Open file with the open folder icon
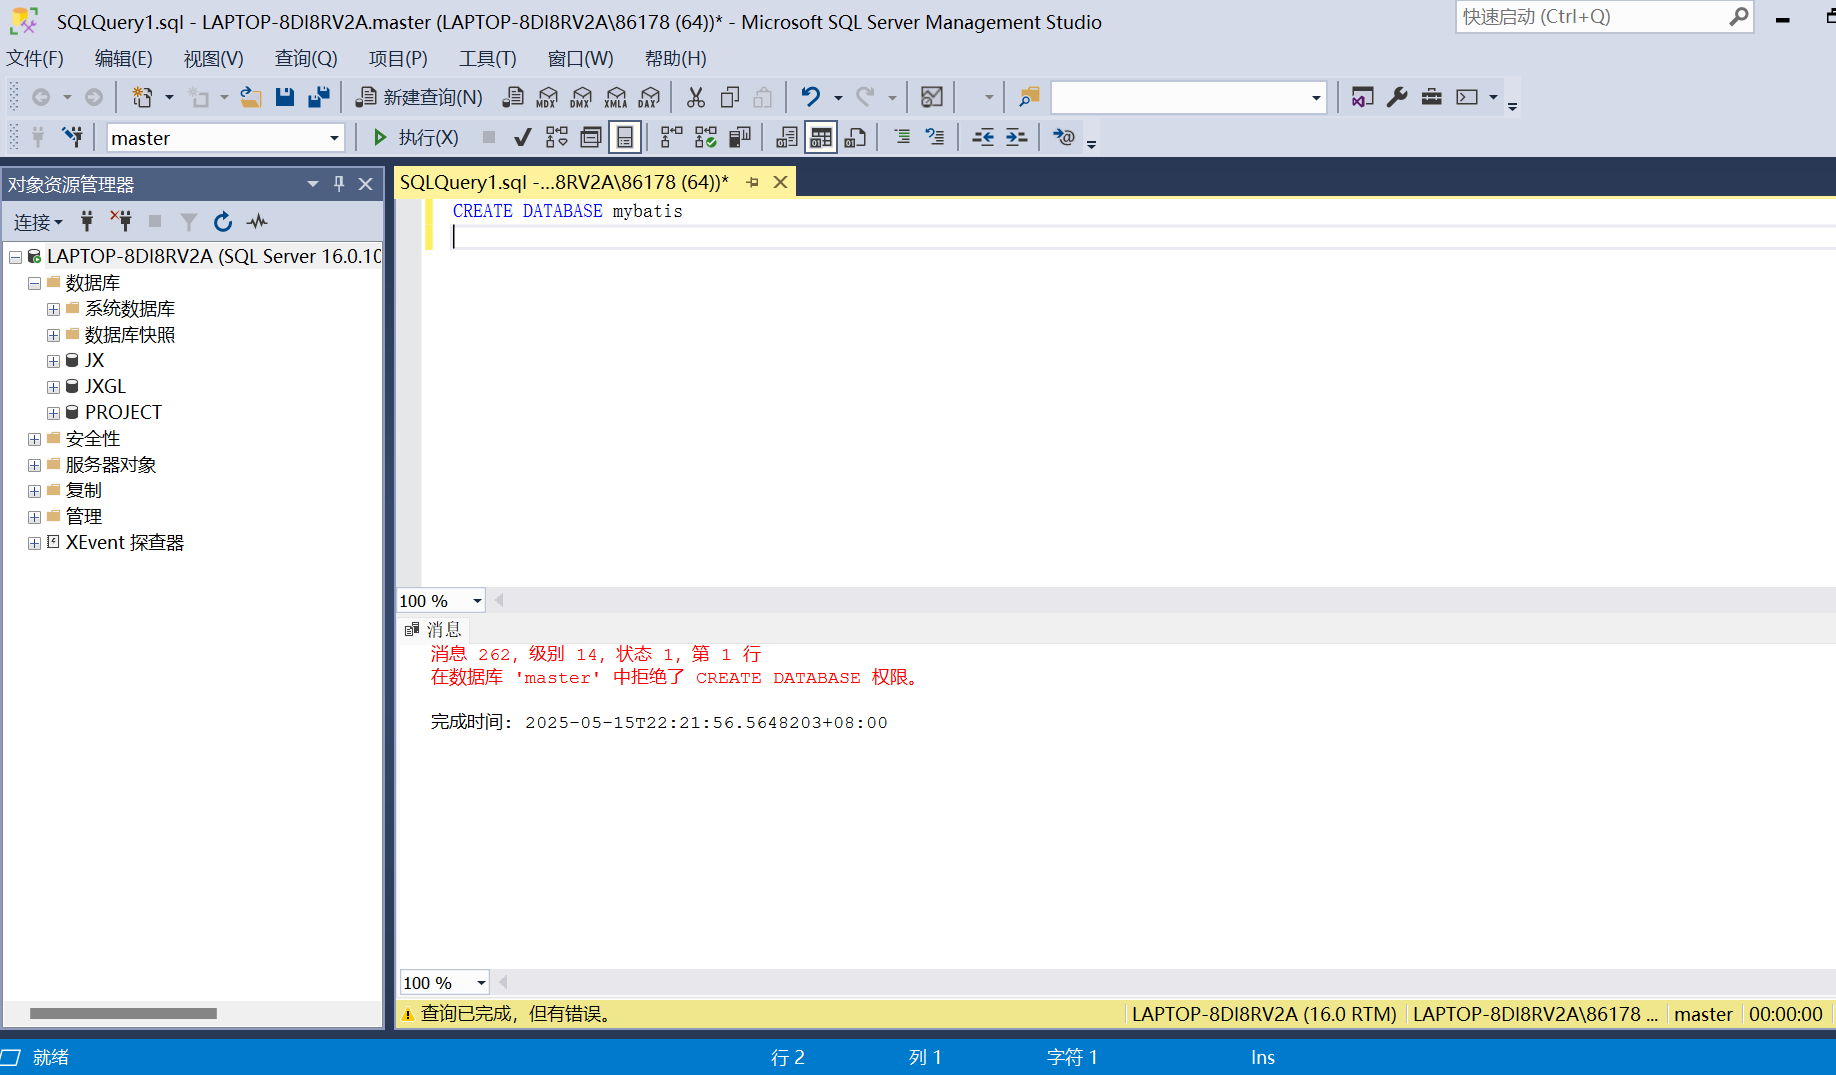The image size is (1836, 1075). 251,97
